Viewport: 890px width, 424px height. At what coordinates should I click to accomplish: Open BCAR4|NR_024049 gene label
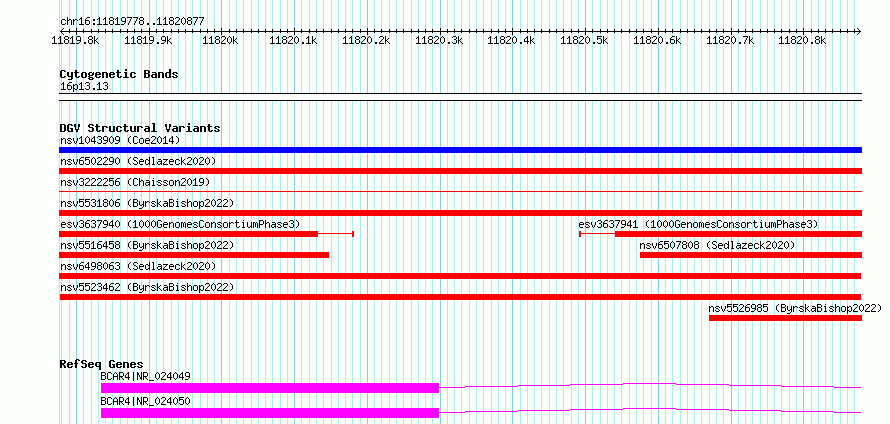pos(145,376)
